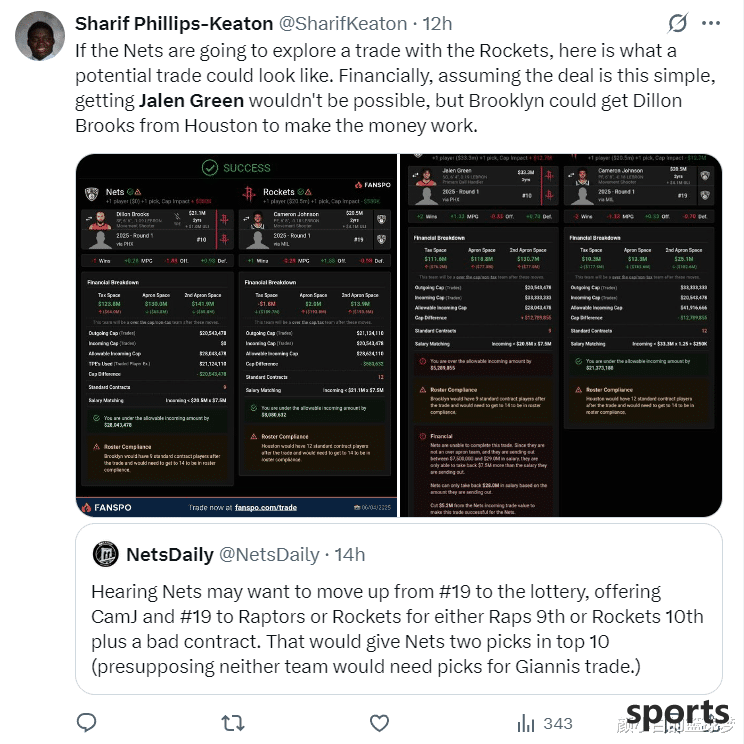The width and height of the screenshot is (744, 744).
Task: Click the Grok slash-circle icon
Action: click(x=677, y=23)
